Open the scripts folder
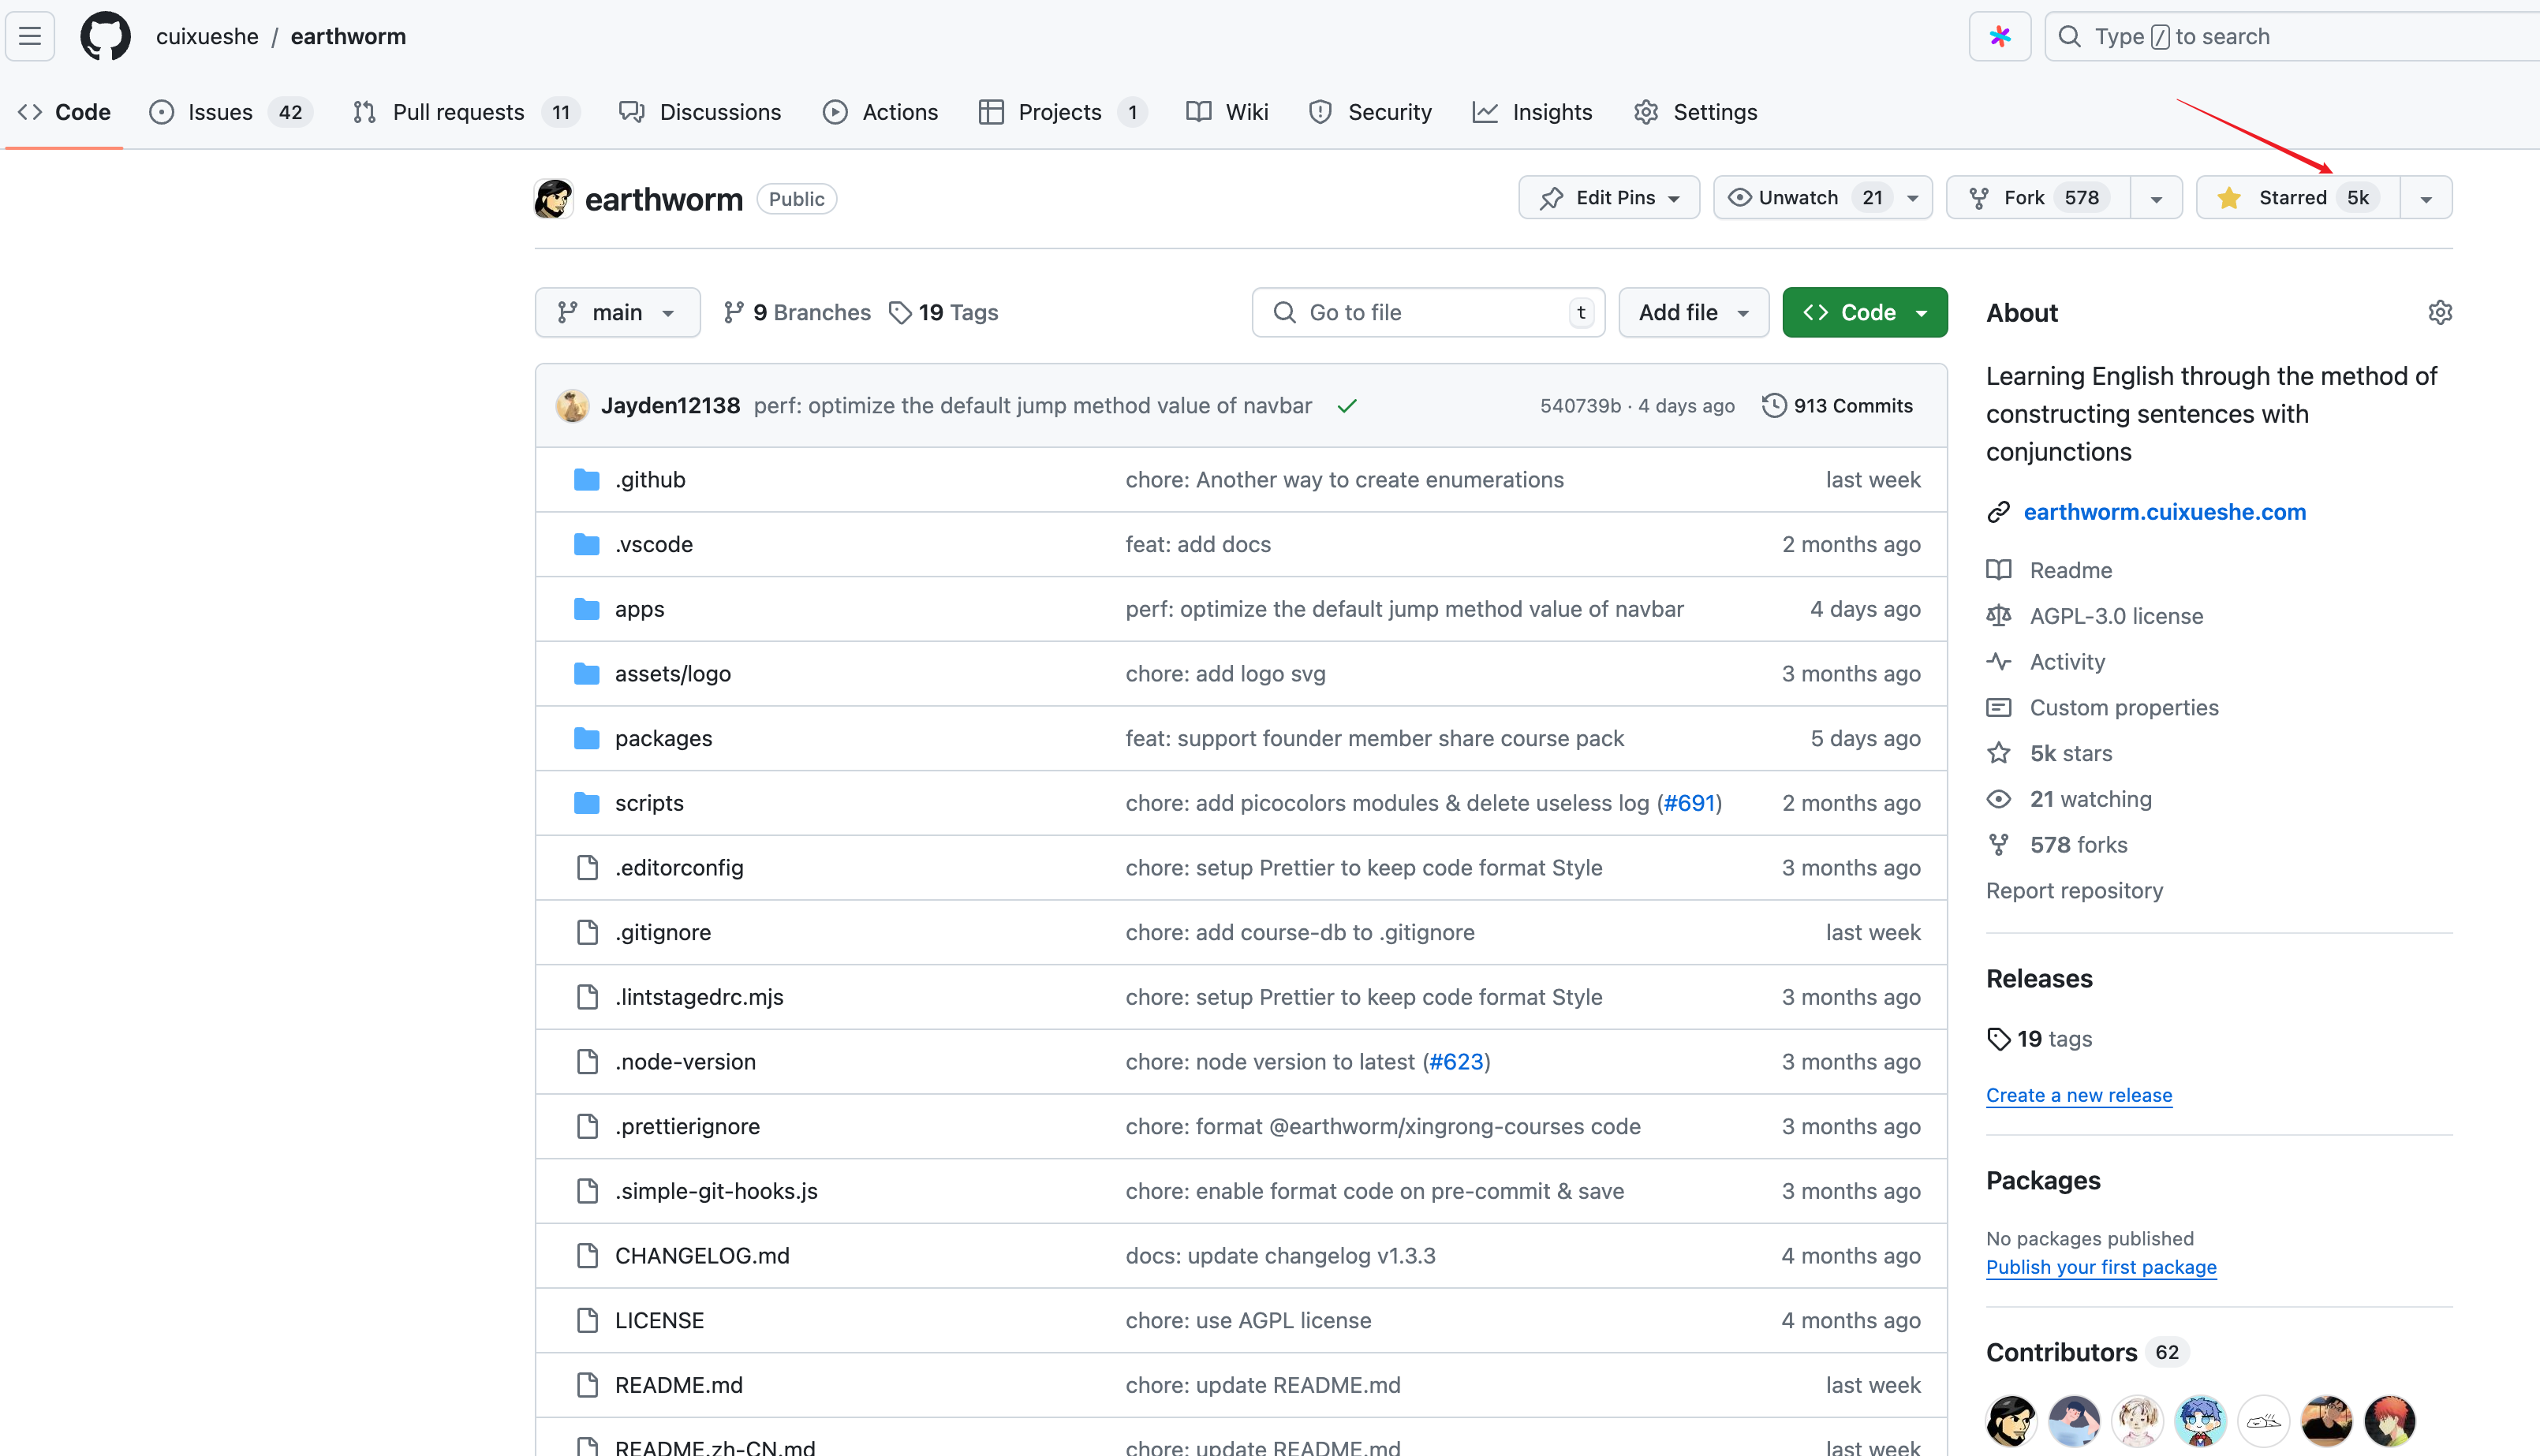The image size is (2540, 1456). (649, 803)
